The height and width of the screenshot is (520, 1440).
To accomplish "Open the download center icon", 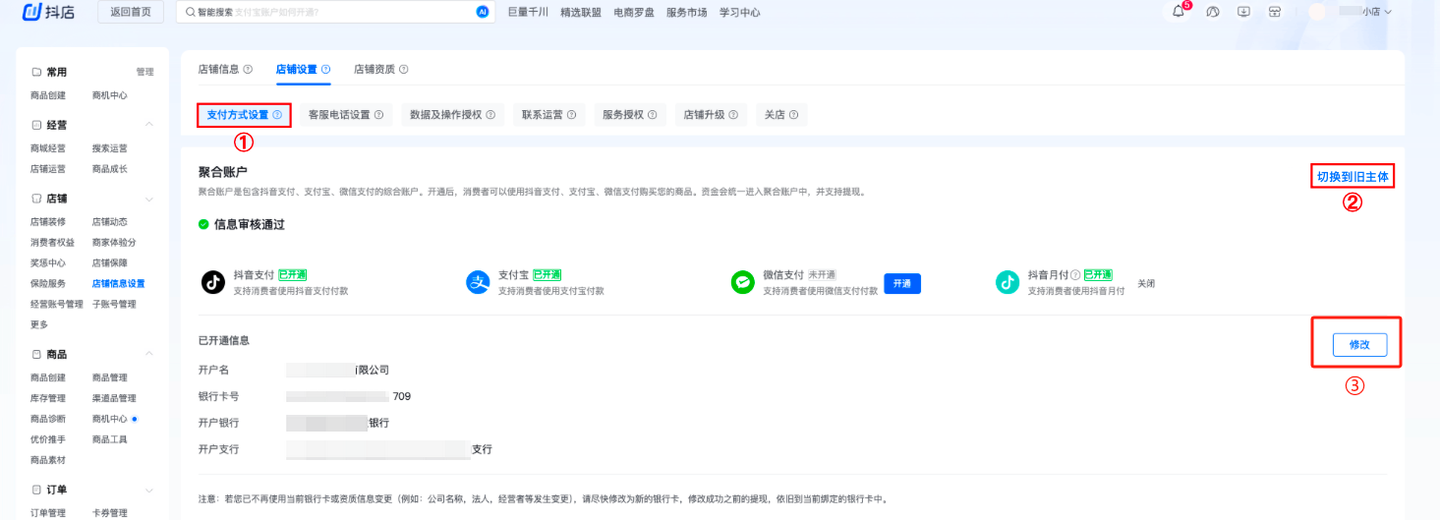I will tap(1244, 12).
